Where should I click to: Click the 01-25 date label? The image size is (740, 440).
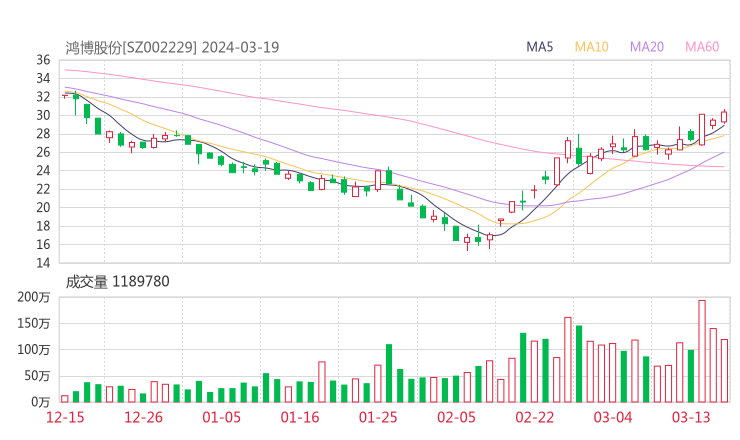click(x=378, y=417)
